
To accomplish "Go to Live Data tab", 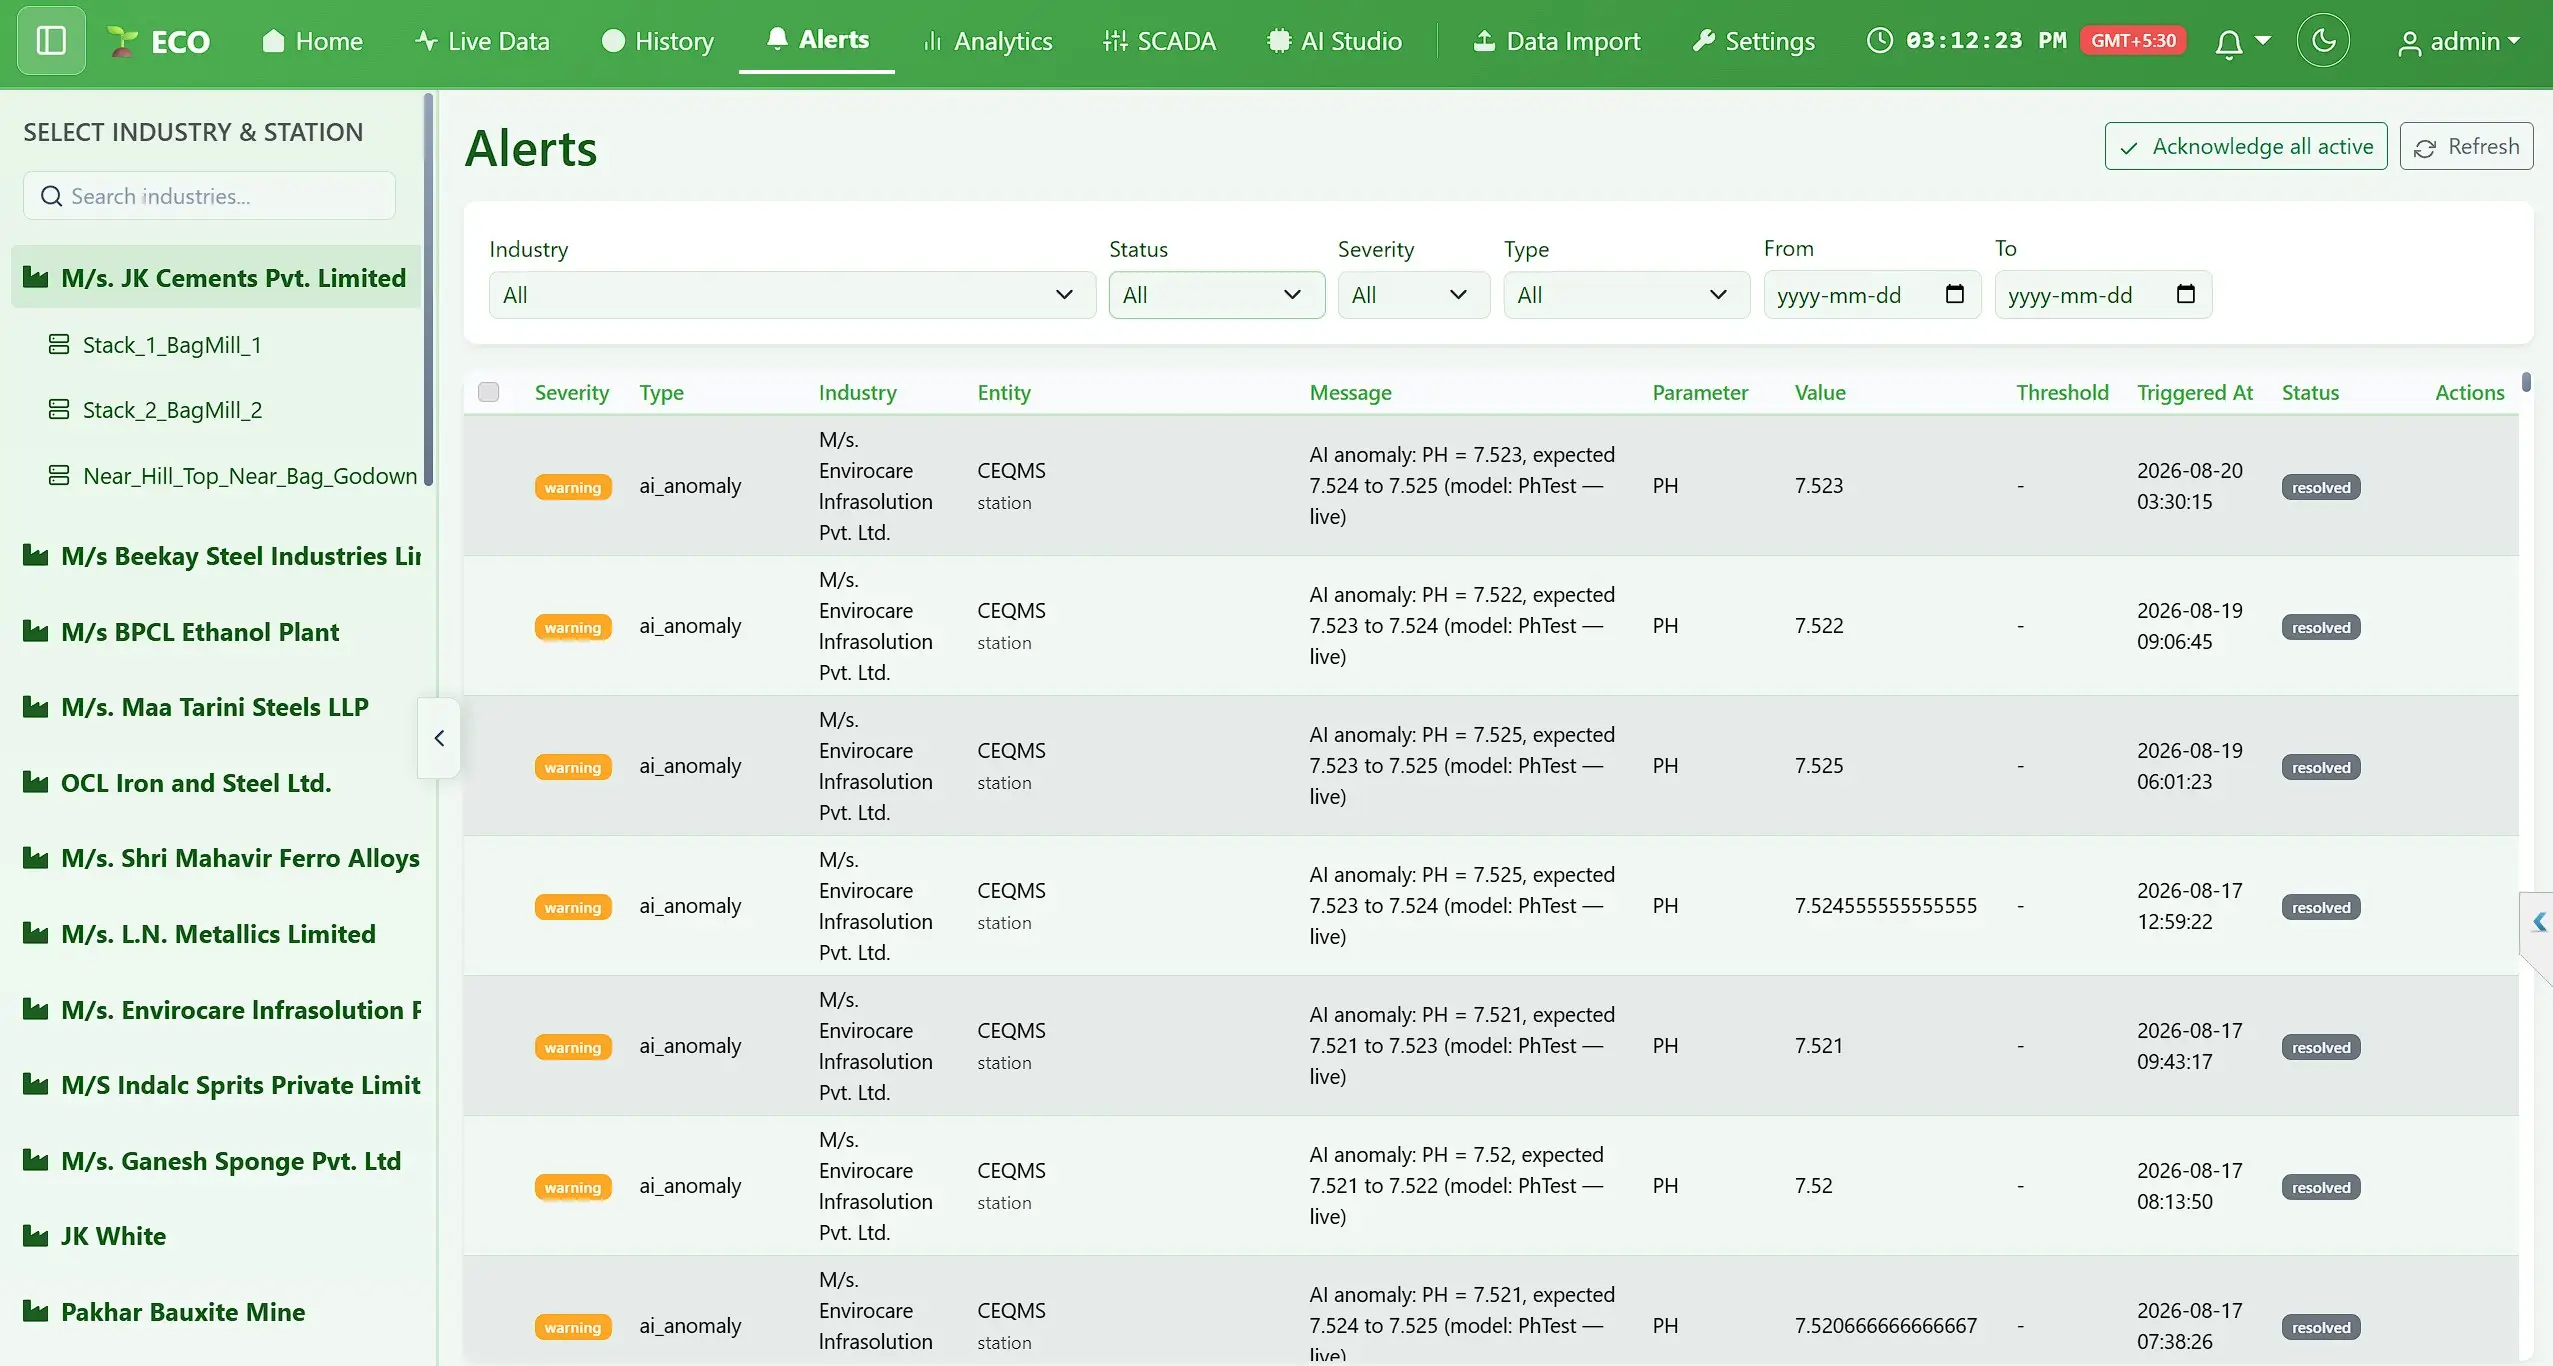I will point(482,41).
